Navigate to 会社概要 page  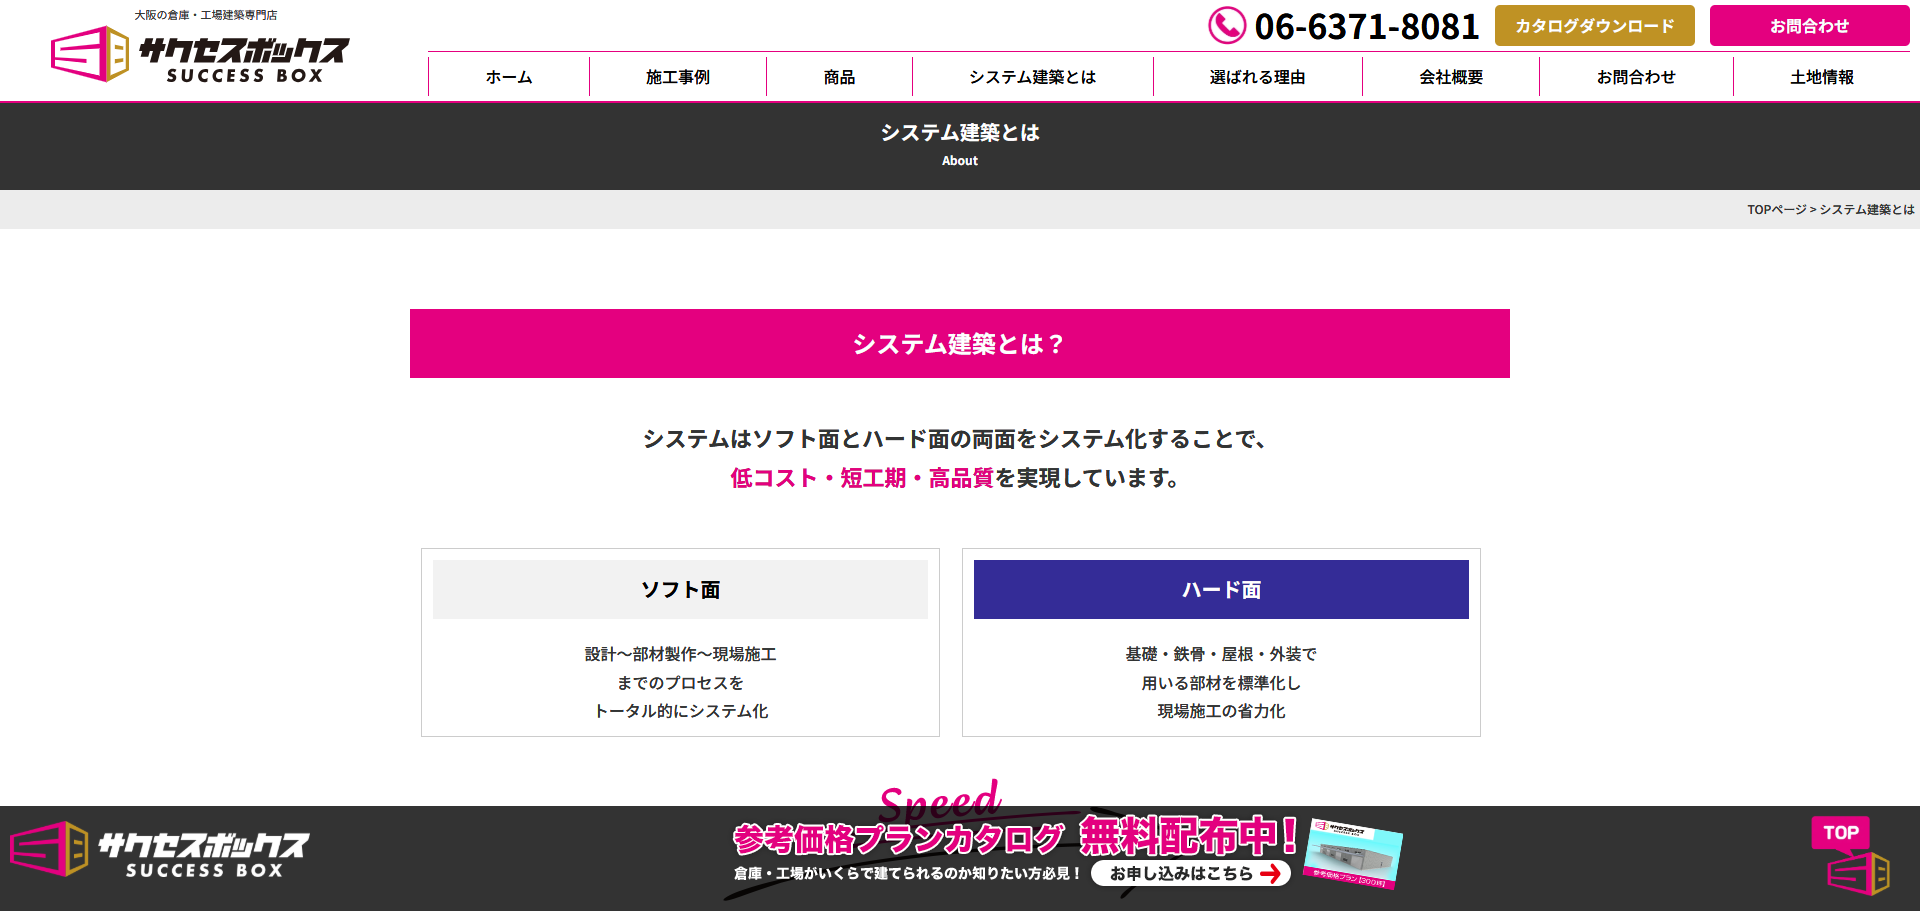(1450, 77)
